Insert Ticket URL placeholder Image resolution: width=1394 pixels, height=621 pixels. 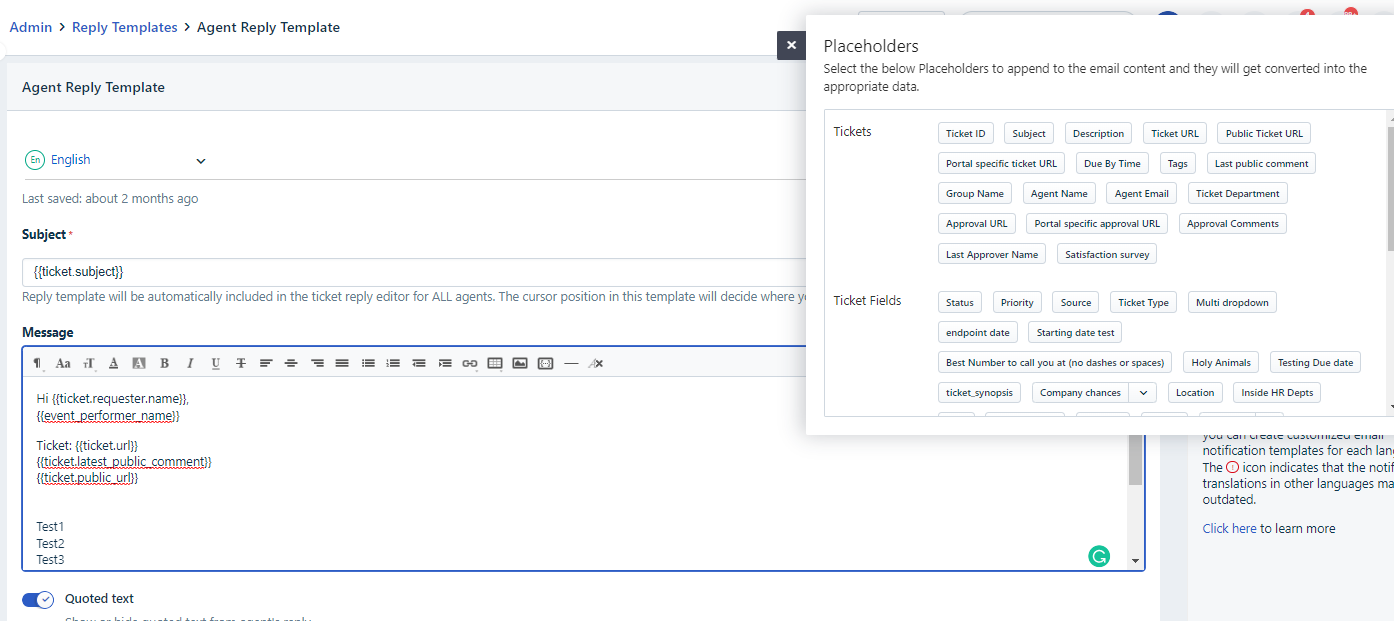pyautogui.click(x=1175, y=134)
